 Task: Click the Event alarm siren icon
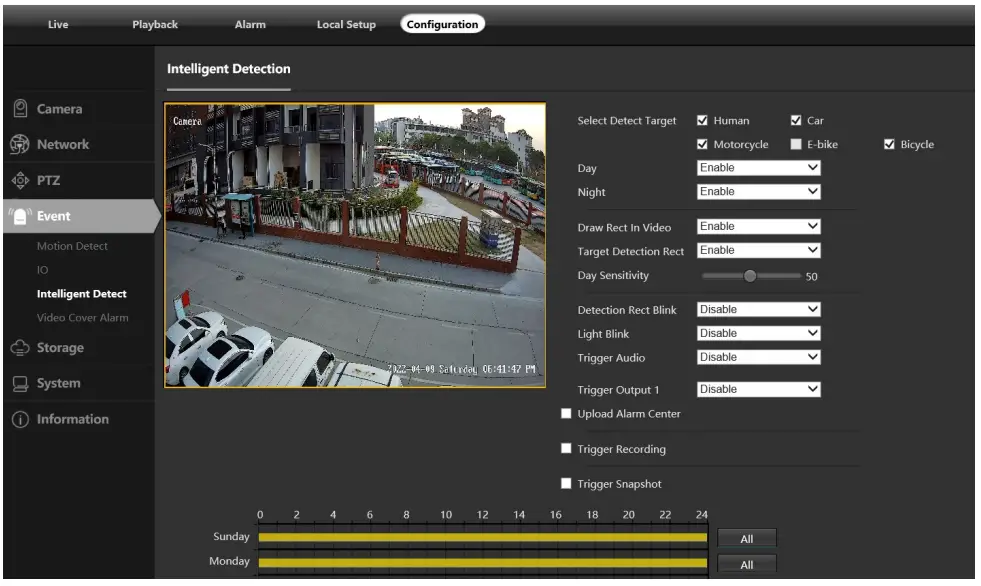point(20,216)
